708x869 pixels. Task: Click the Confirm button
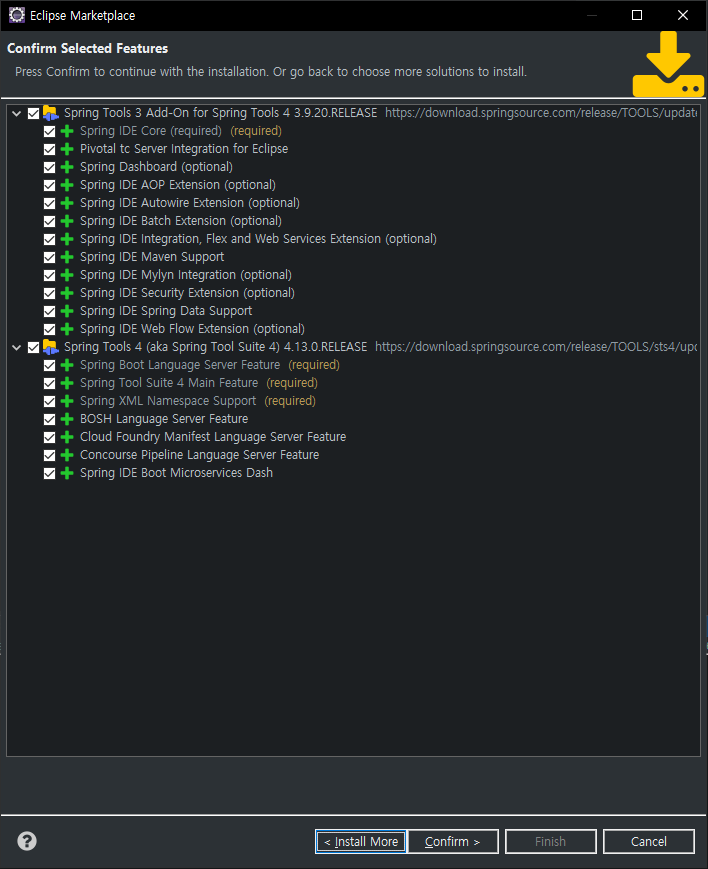[453, 841]
